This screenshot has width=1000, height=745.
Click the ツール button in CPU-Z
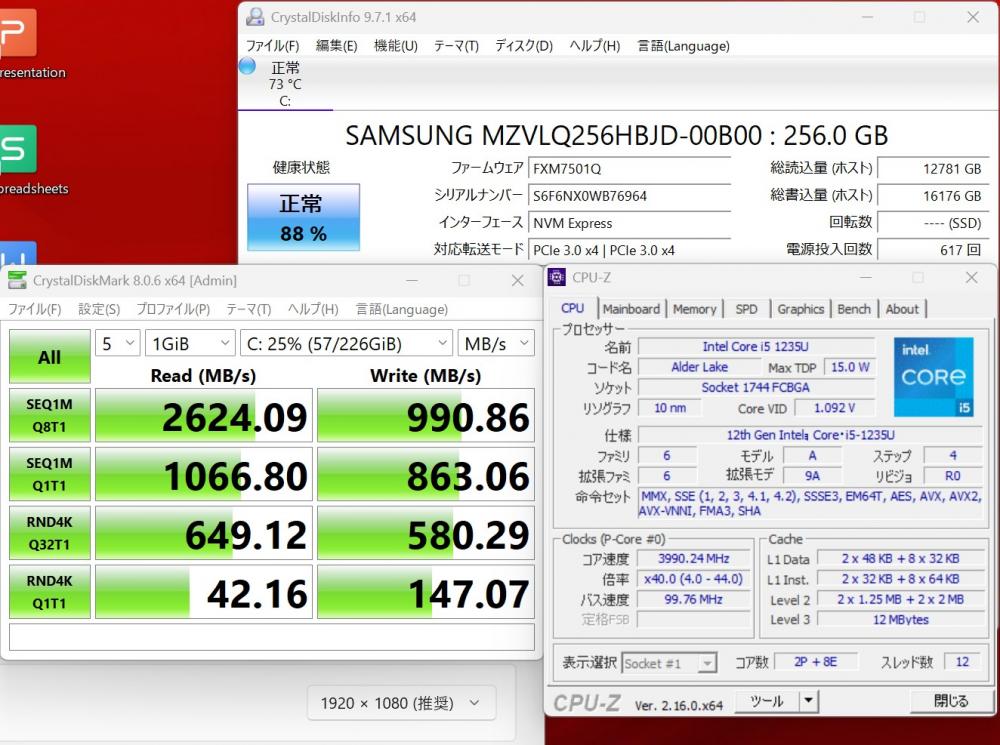click(767, 700)
